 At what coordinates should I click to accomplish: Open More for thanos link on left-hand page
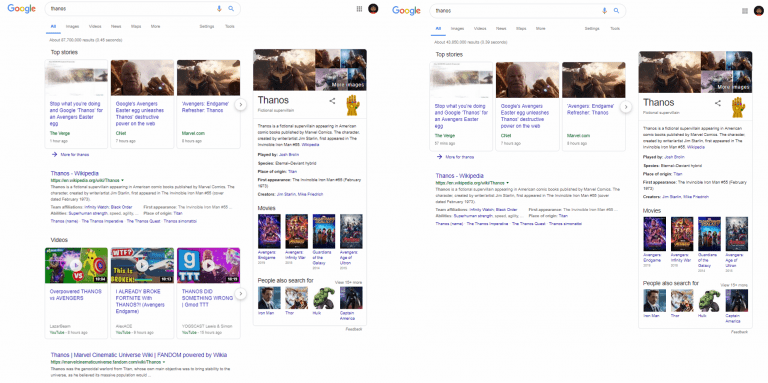[71, 154]
